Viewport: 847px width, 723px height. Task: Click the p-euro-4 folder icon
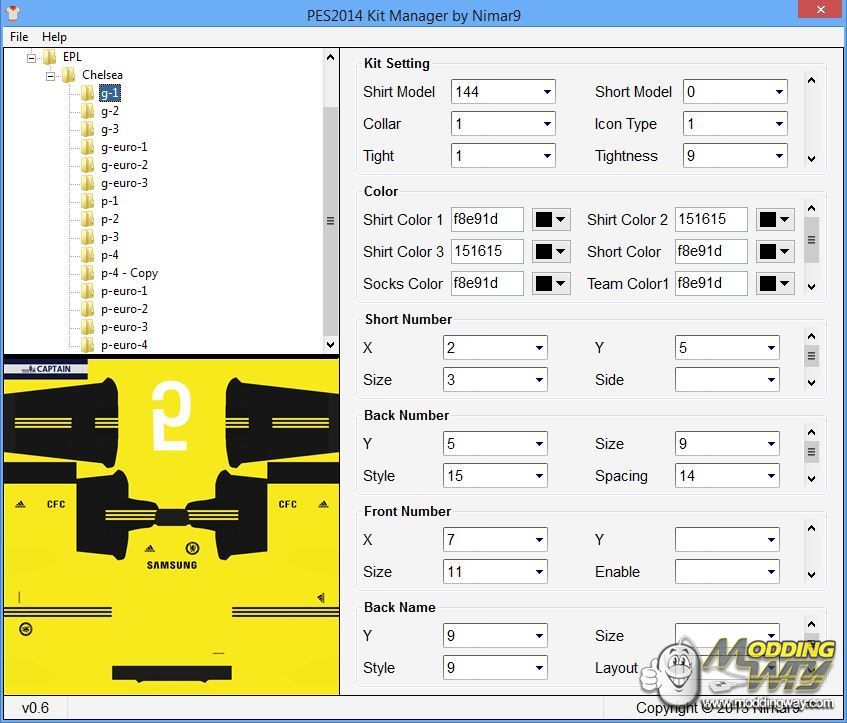click(88, 345)
